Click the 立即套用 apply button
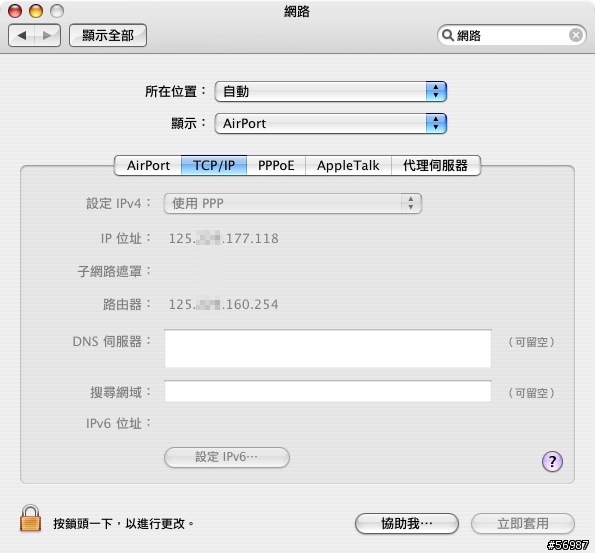Image resolution: width=595 pixels, height=553 pixels. coord(523,524)
